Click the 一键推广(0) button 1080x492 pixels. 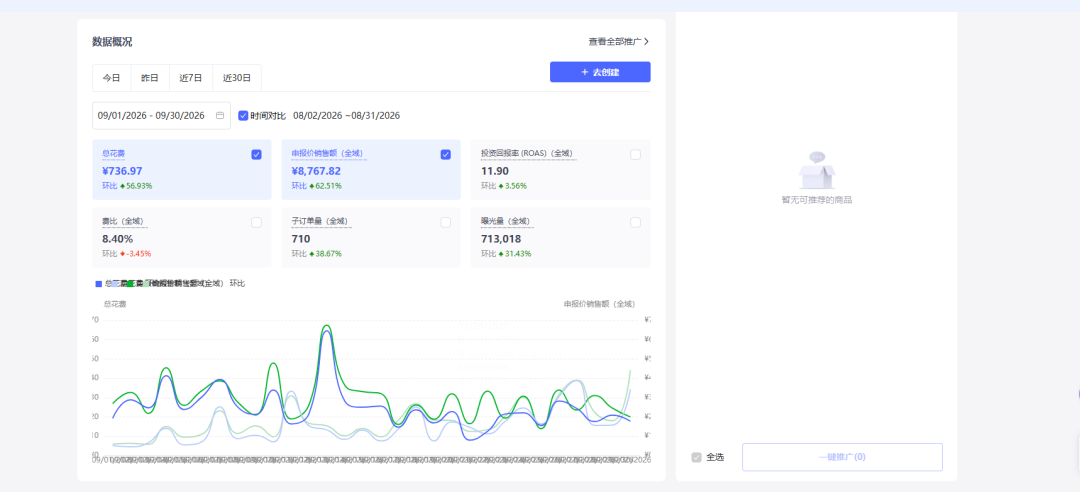coord(842,457)
